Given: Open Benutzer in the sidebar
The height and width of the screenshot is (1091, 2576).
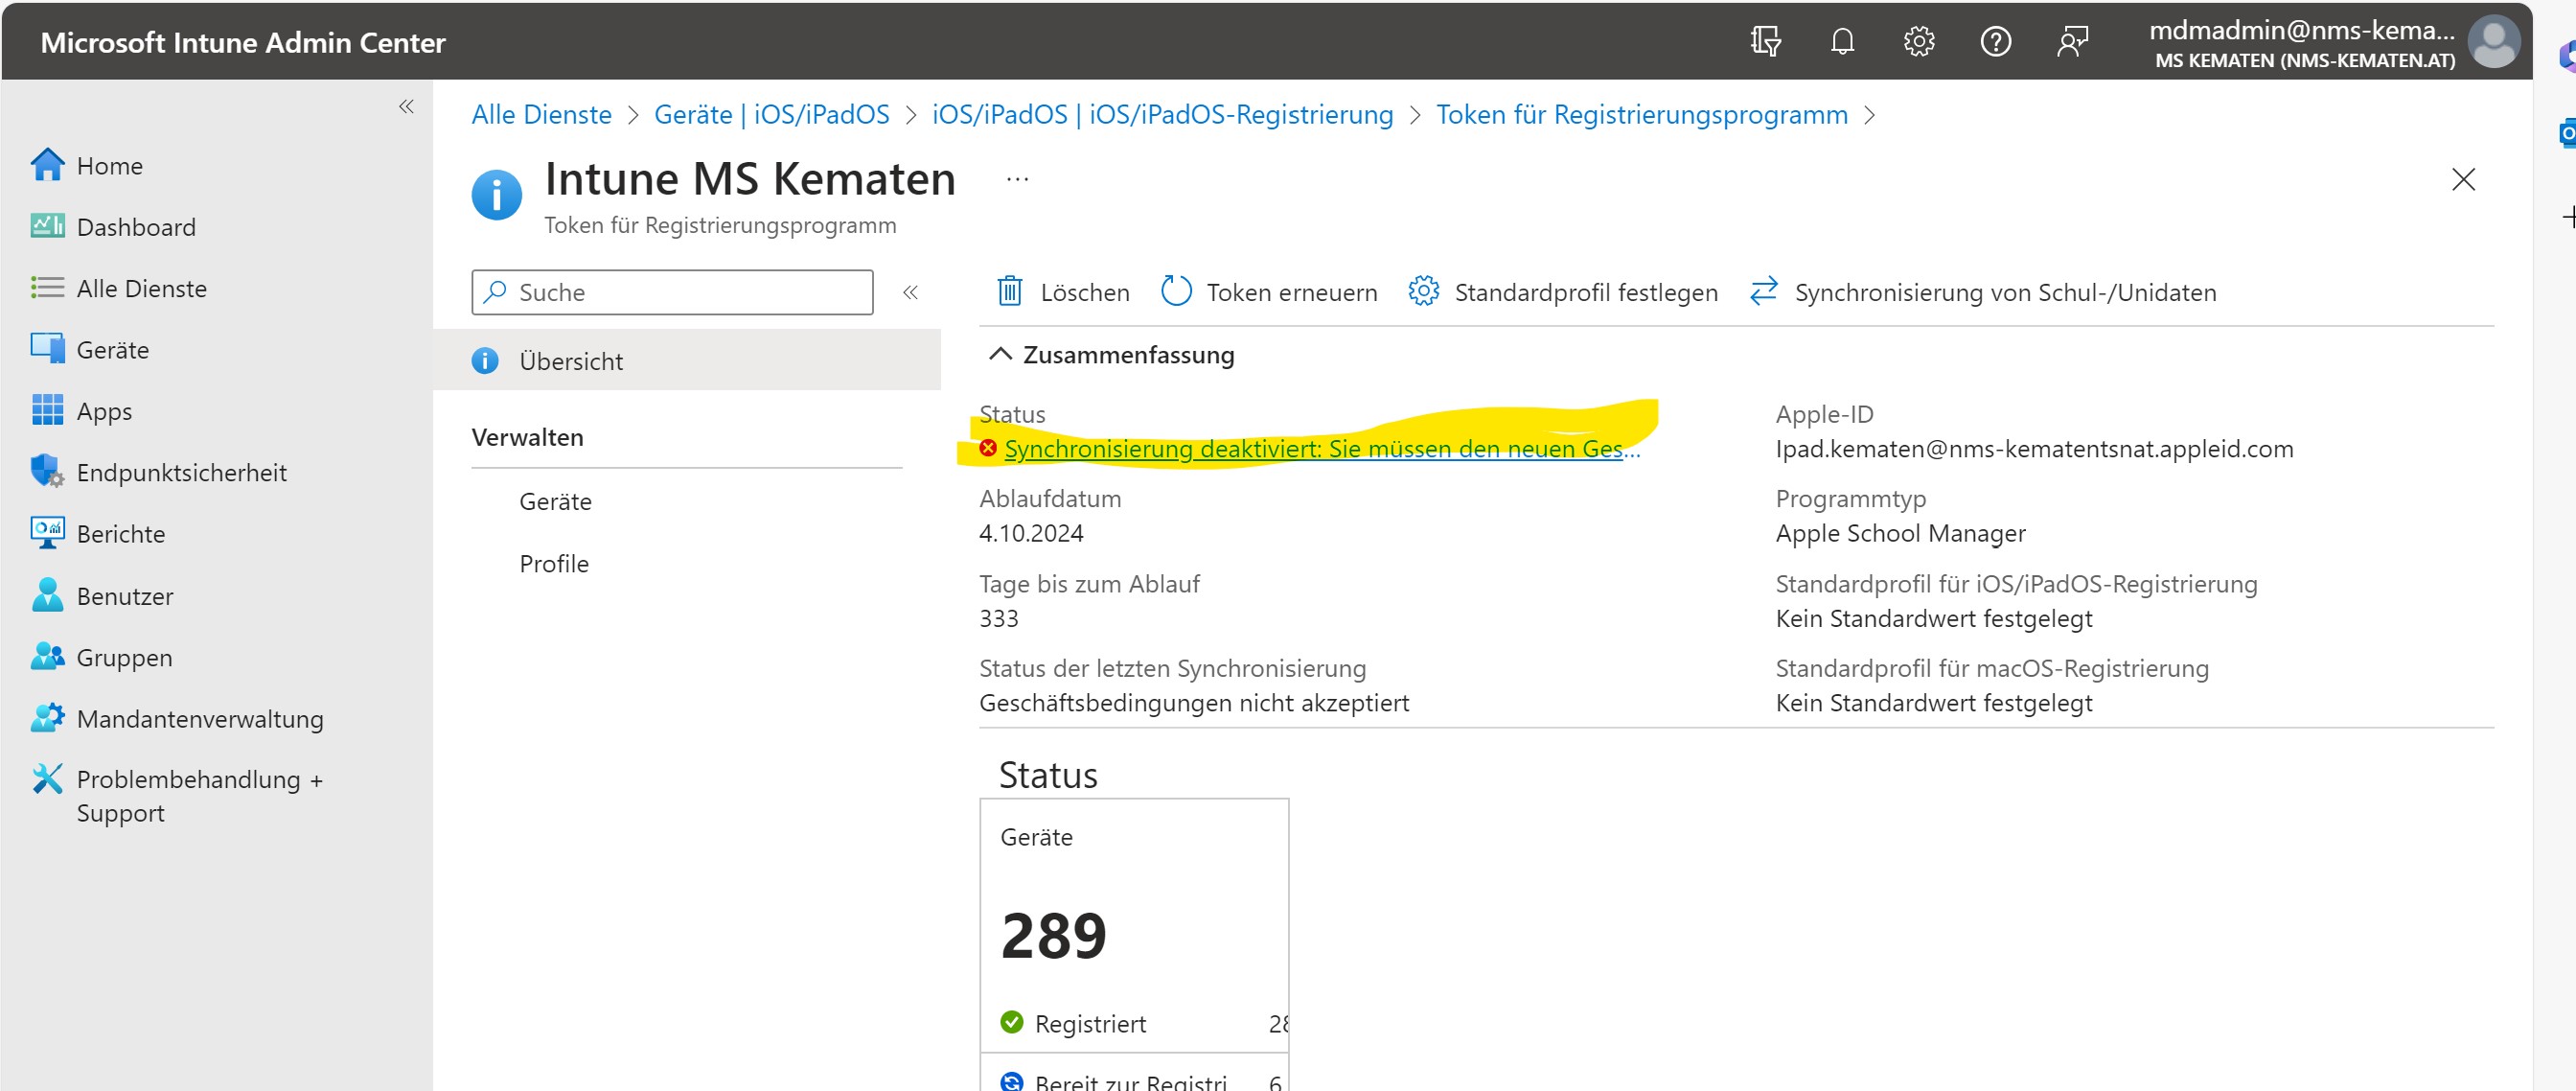Looking at the screenshot, I should [102, 596].
